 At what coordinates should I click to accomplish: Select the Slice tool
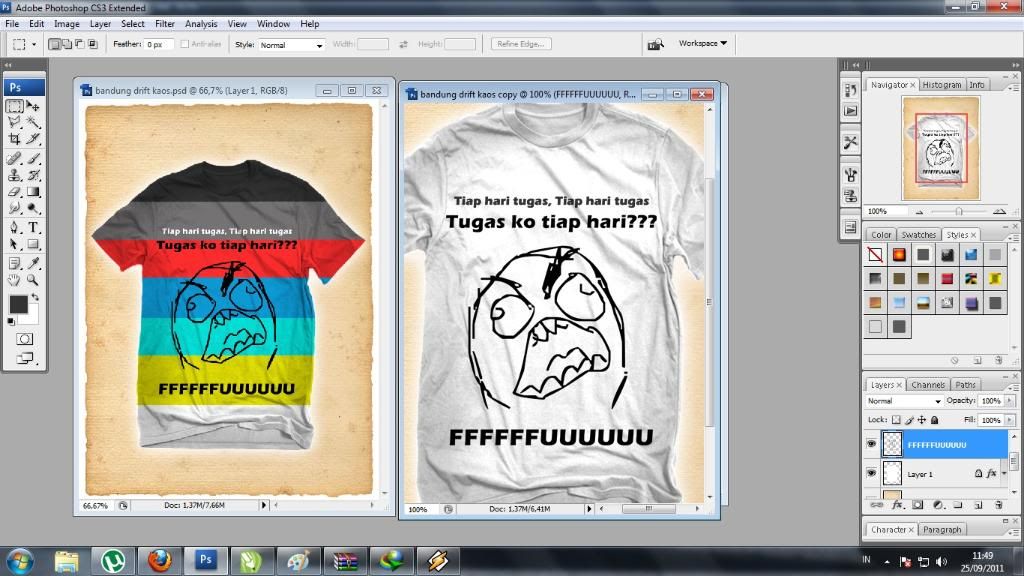(33, 138)
